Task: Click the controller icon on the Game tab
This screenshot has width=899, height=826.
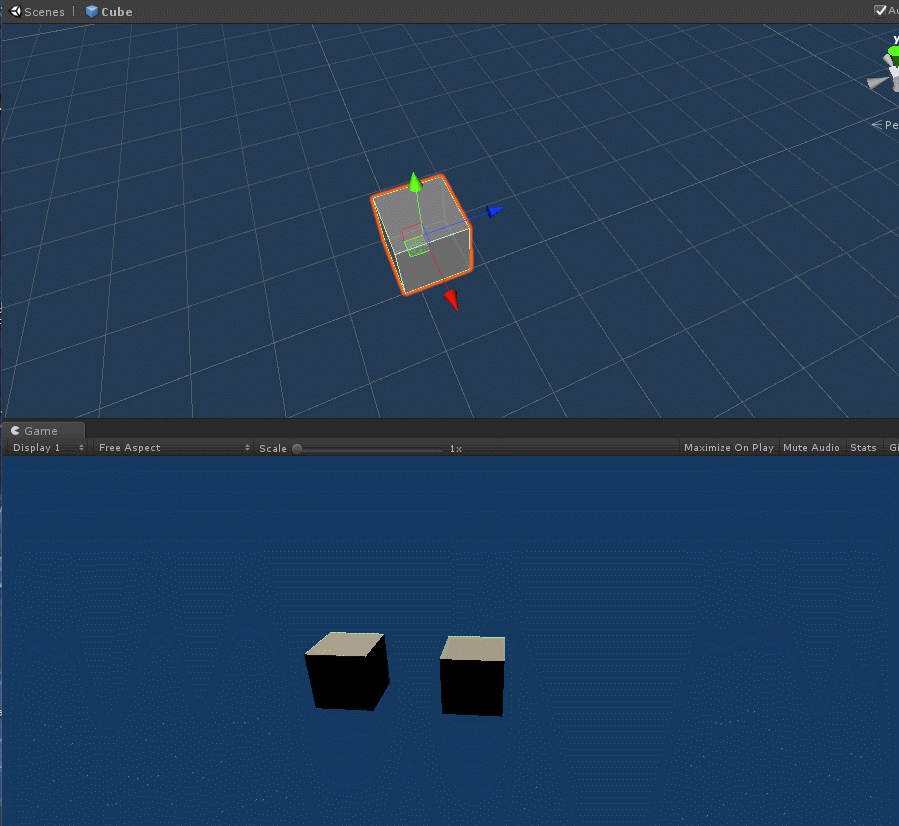Action: point(17,430)
